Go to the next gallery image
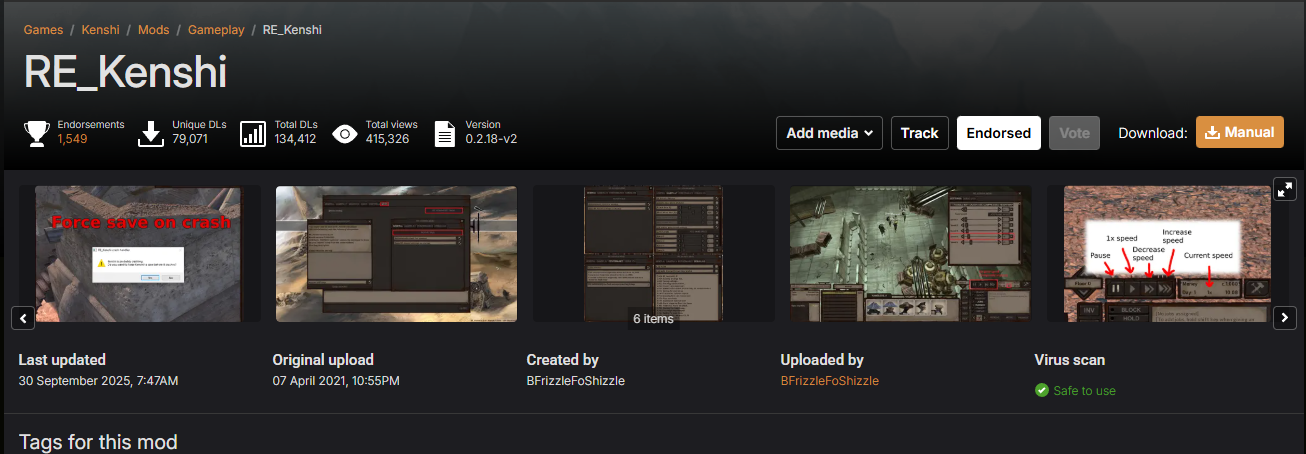 [x=1285, y=318]
